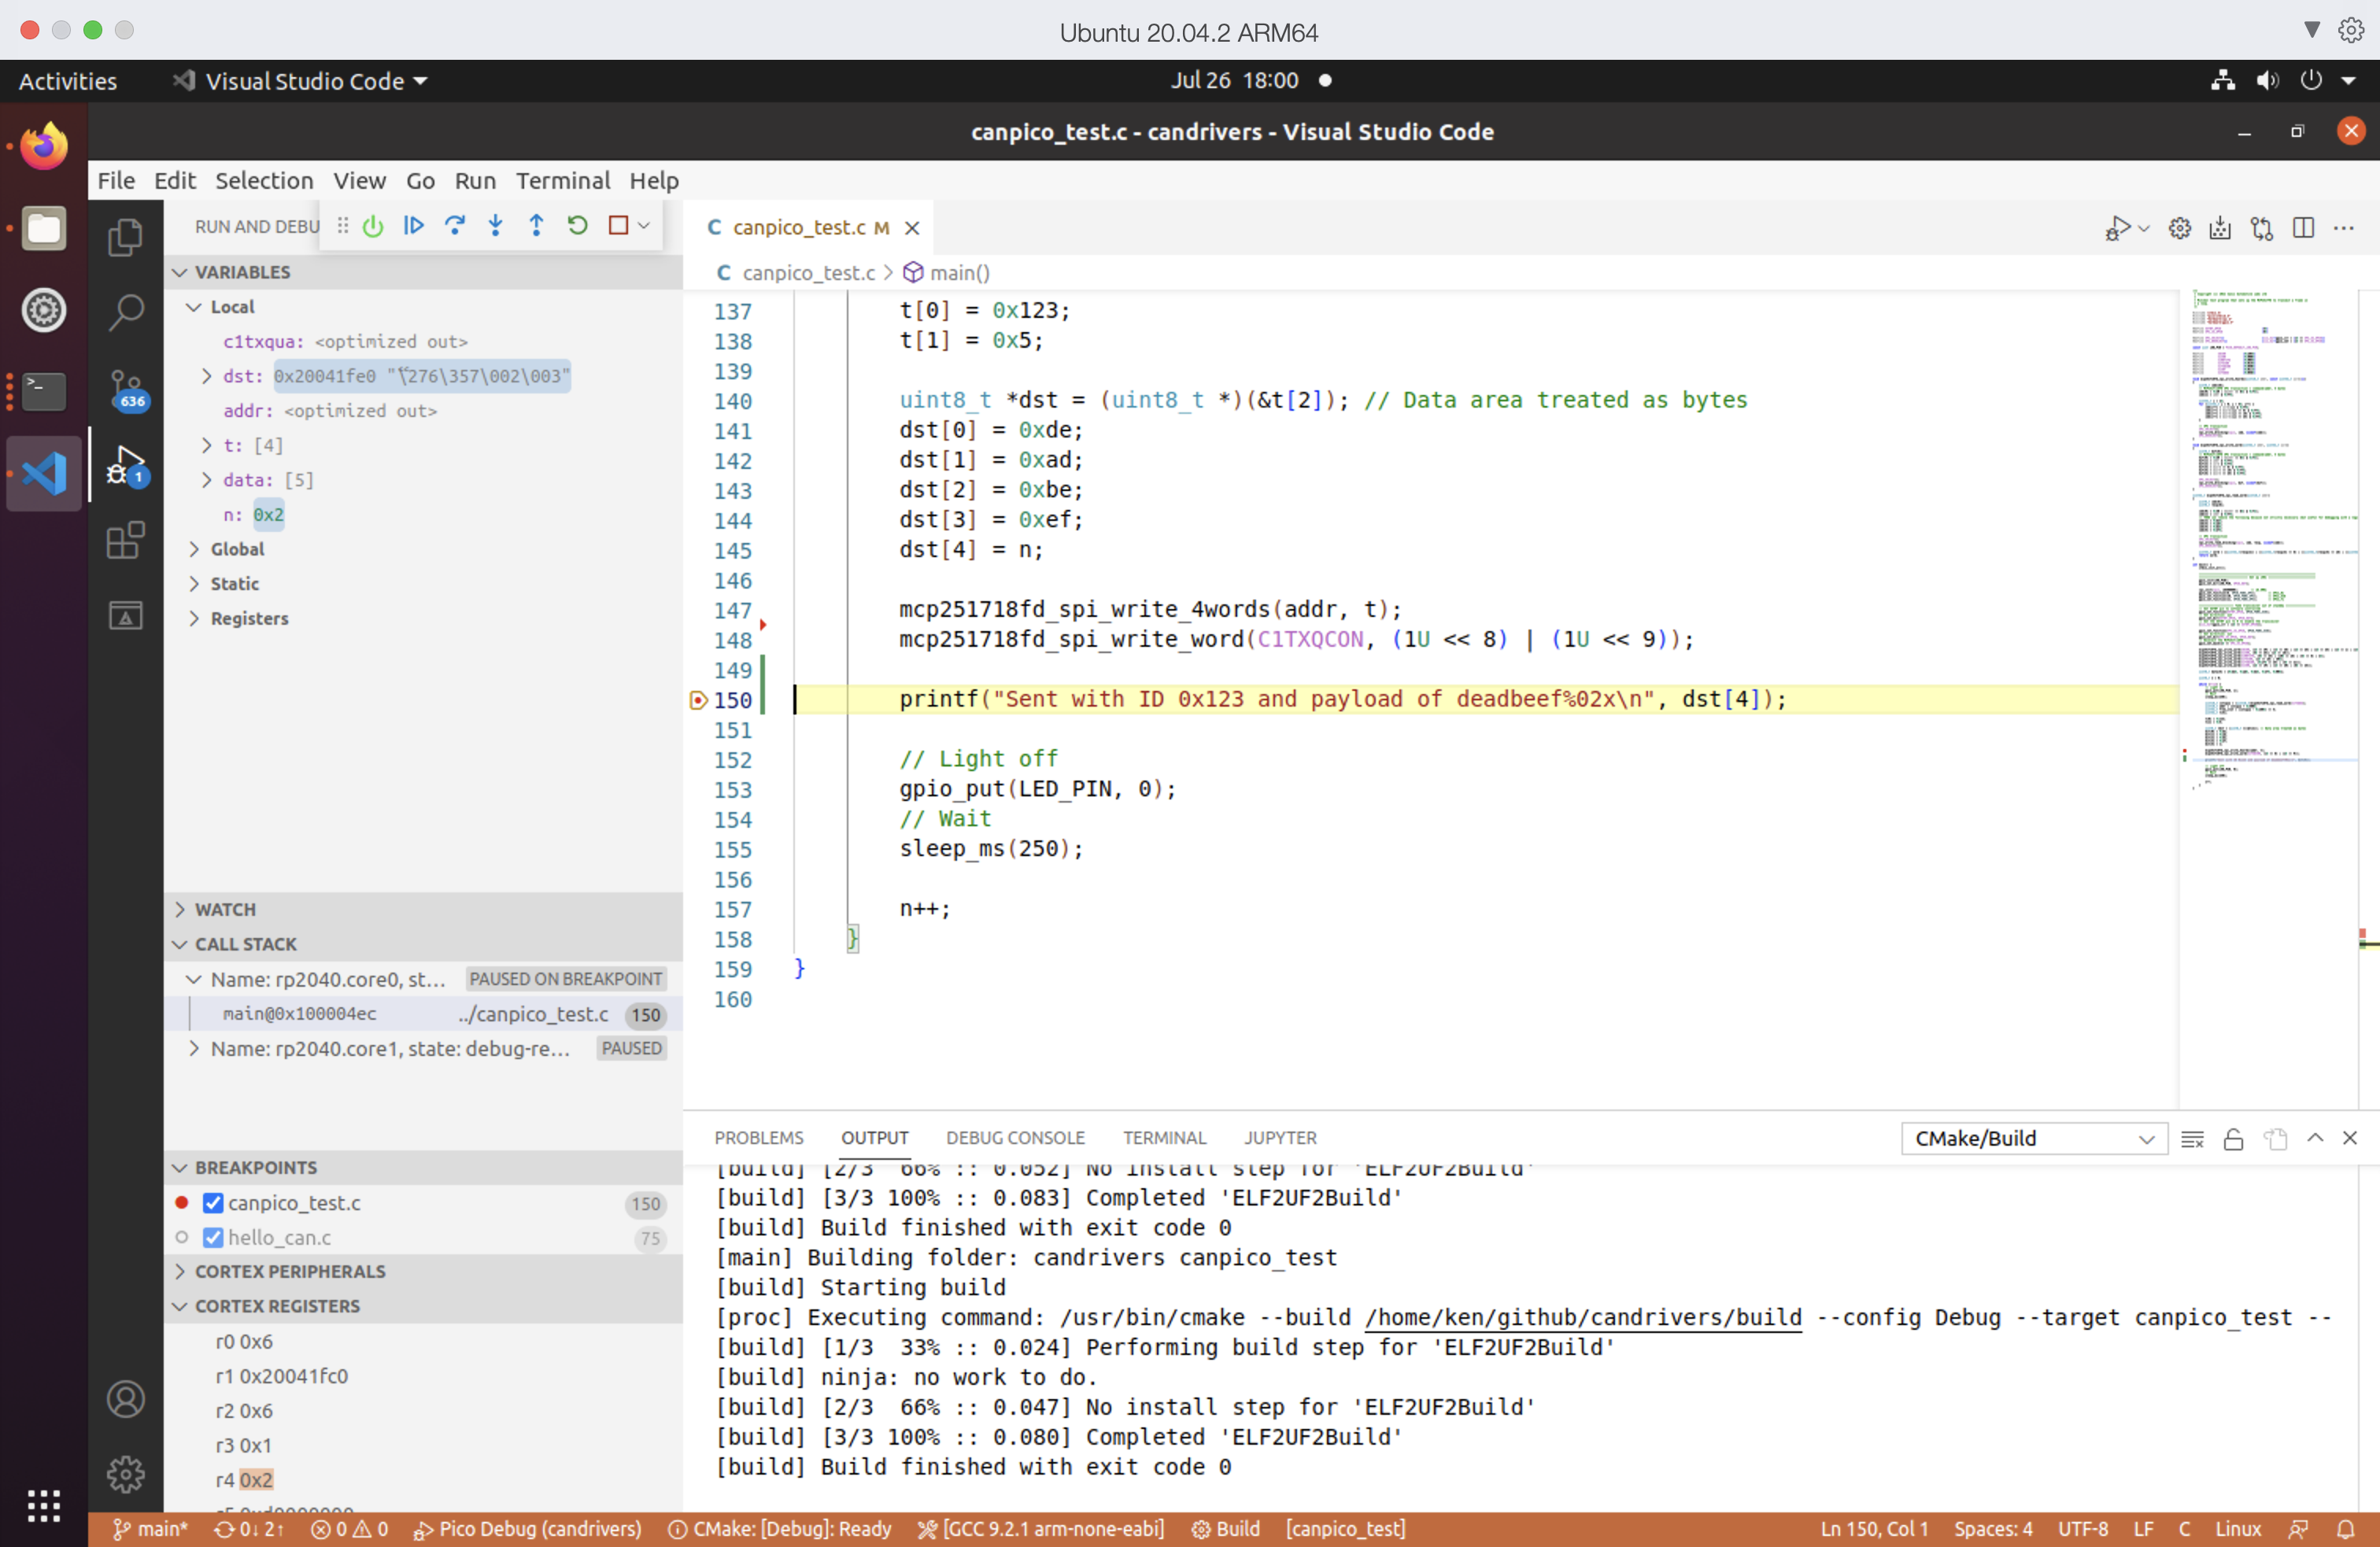This screenshot has width=2380, height=1547.
Task: Step Out in the debug toolbar
Action: point(536,226)
